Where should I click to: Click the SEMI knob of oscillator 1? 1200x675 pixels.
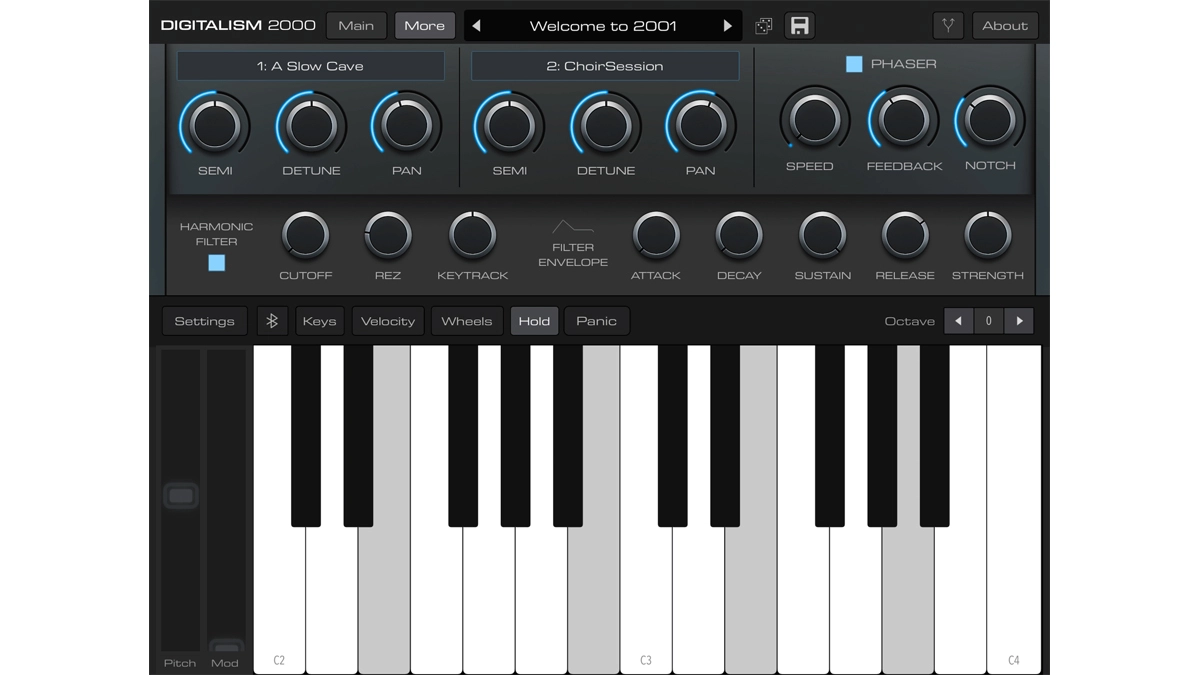215,125
